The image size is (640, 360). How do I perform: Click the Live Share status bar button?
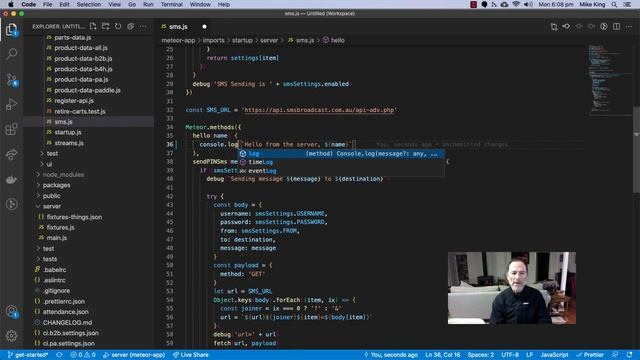coord(191,355)
